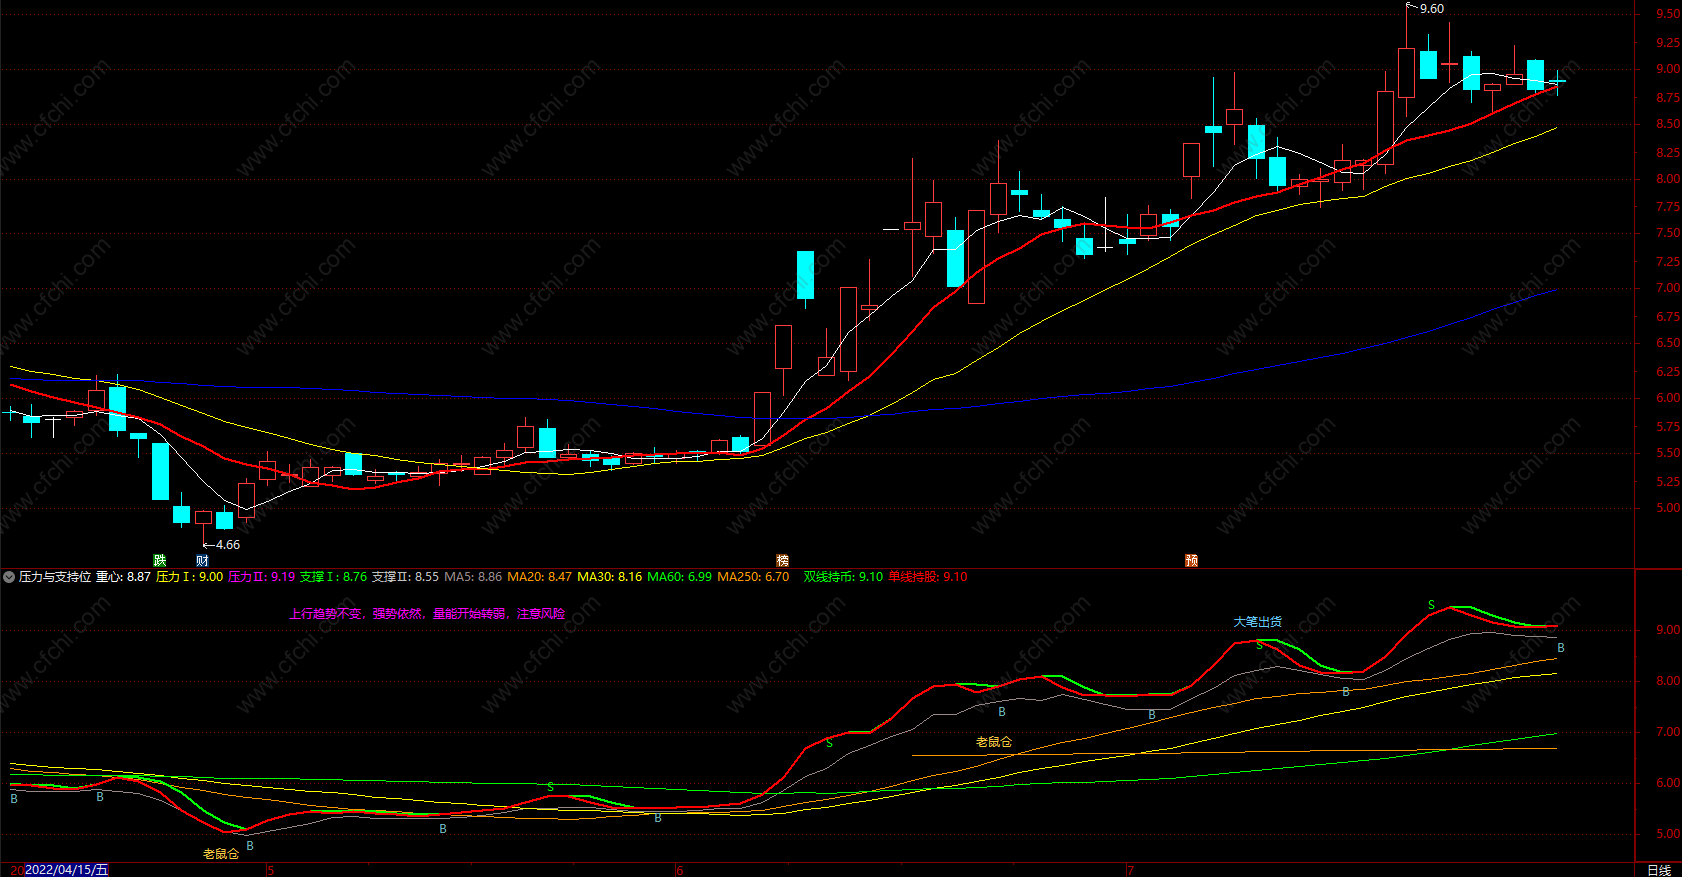Click the 9.60 high price label

tap(1432, 9)
